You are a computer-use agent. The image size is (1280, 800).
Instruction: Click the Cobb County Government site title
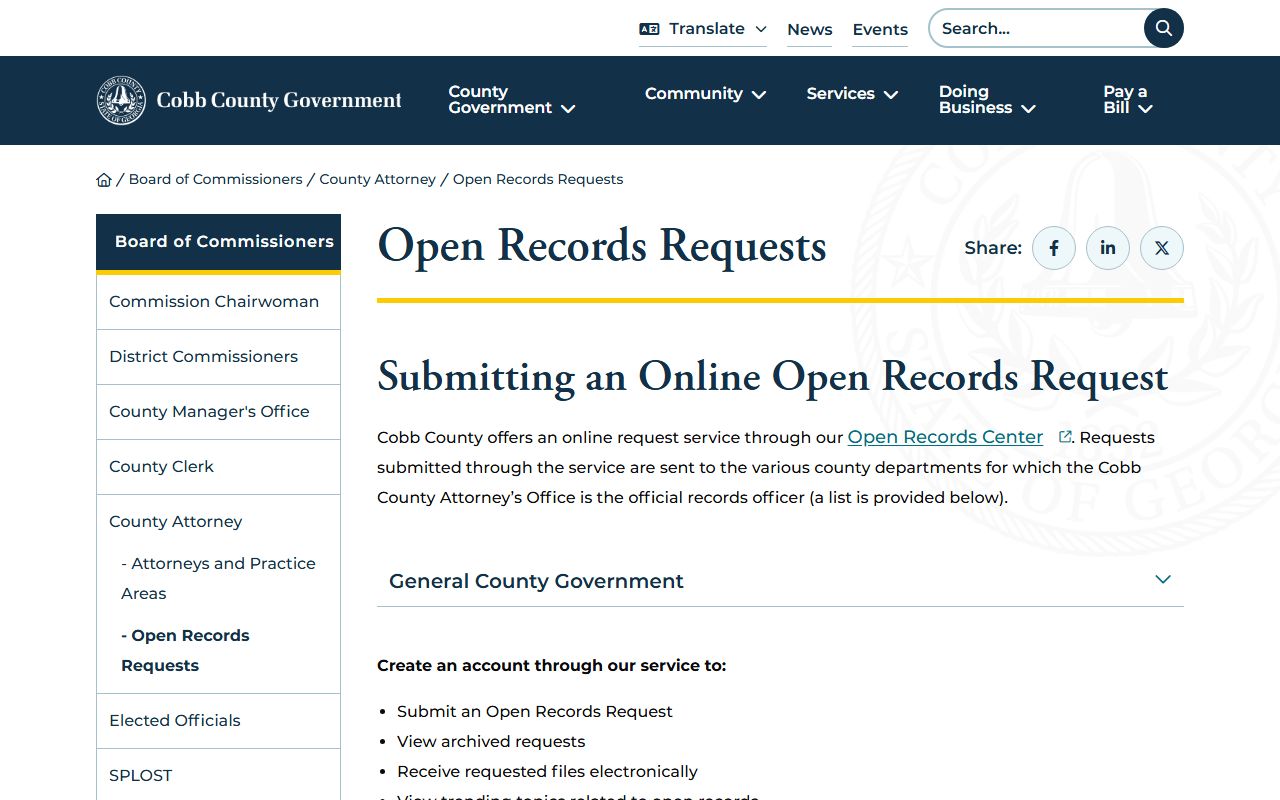pyautogui.click(x=279, y=100)
